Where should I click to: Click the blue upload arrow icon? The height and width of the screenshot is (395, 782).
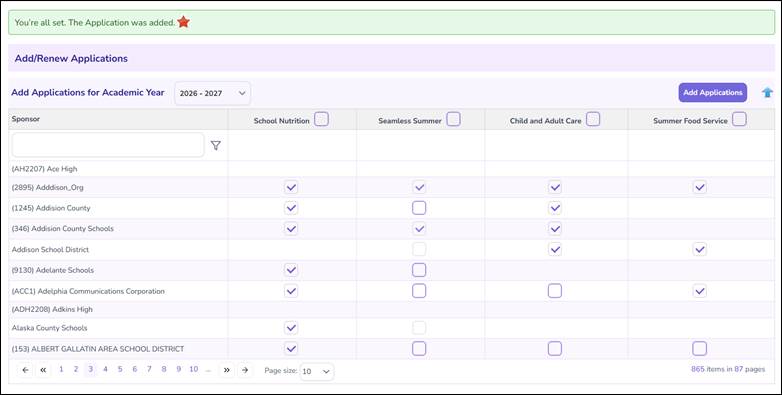coord(768,93)
